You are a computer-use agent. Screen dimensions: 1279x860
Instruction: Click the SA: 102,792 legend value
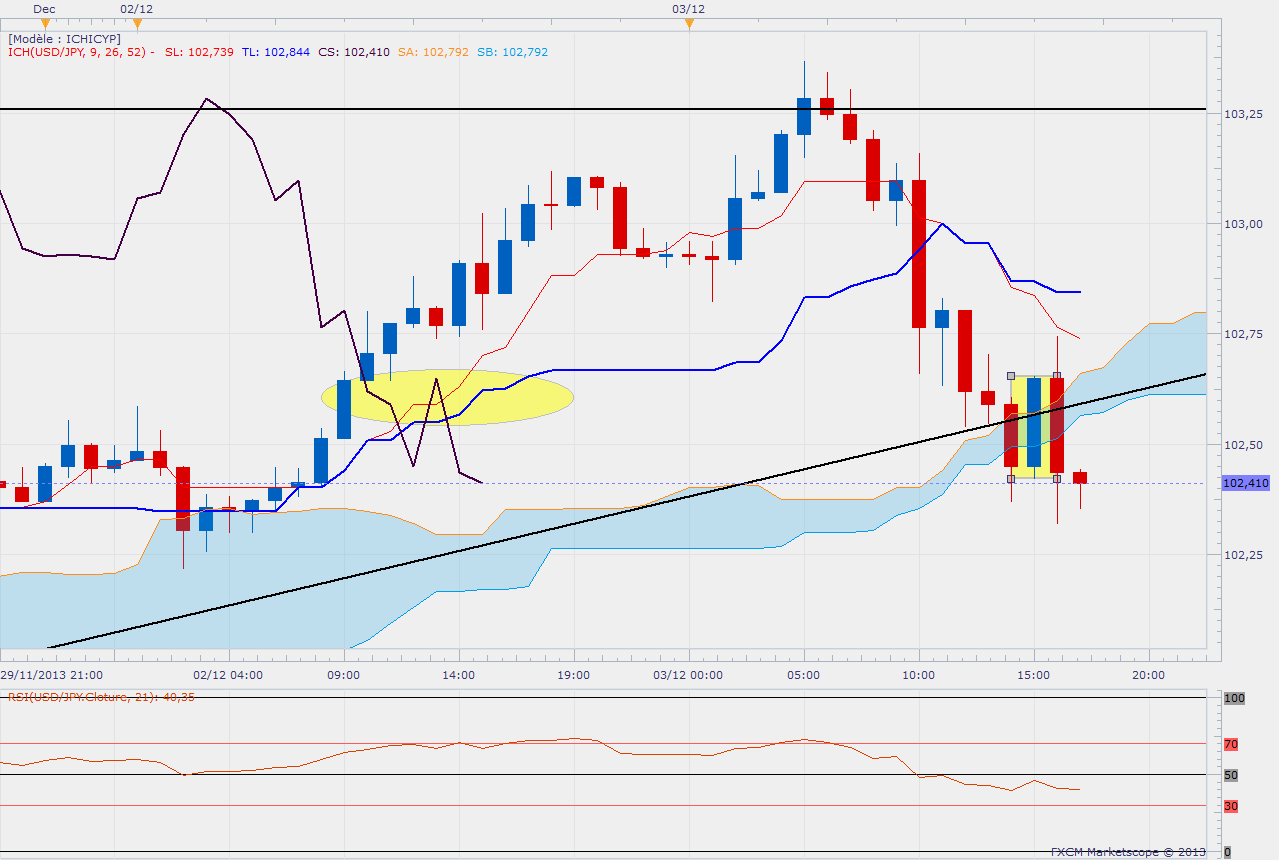[x=433, y=52]
